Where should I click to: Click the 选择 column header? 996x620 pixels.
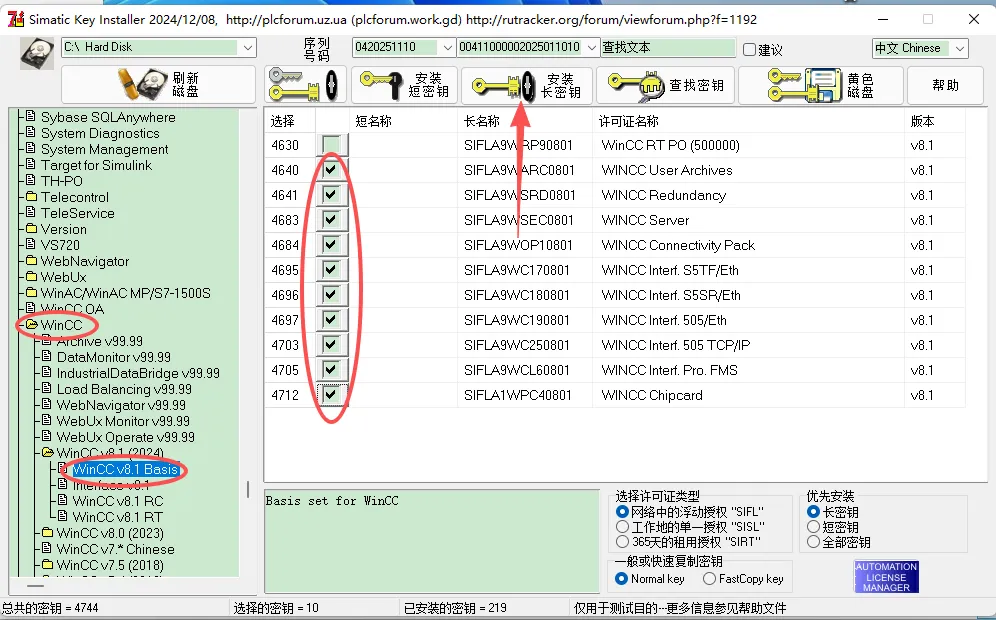pyautogui.click(x=290, y=121)
